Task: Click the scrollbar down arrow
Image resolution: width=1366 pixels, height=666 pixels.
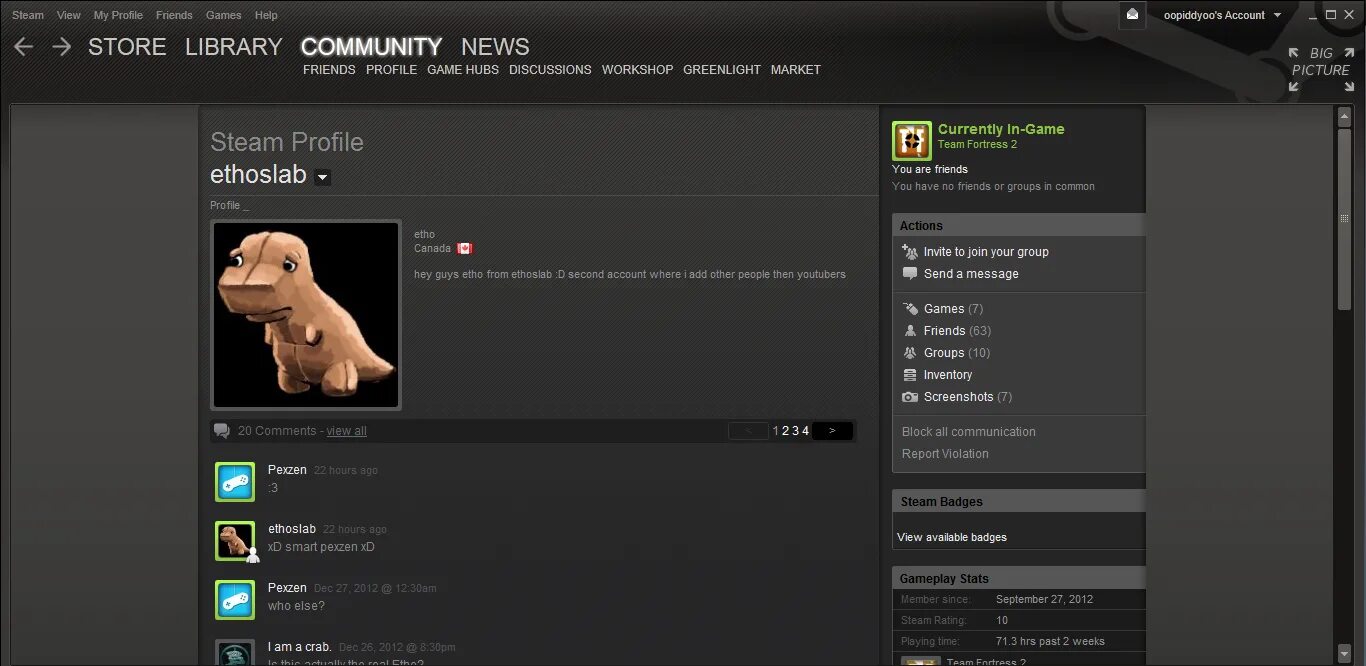Action: (1344, 652)
